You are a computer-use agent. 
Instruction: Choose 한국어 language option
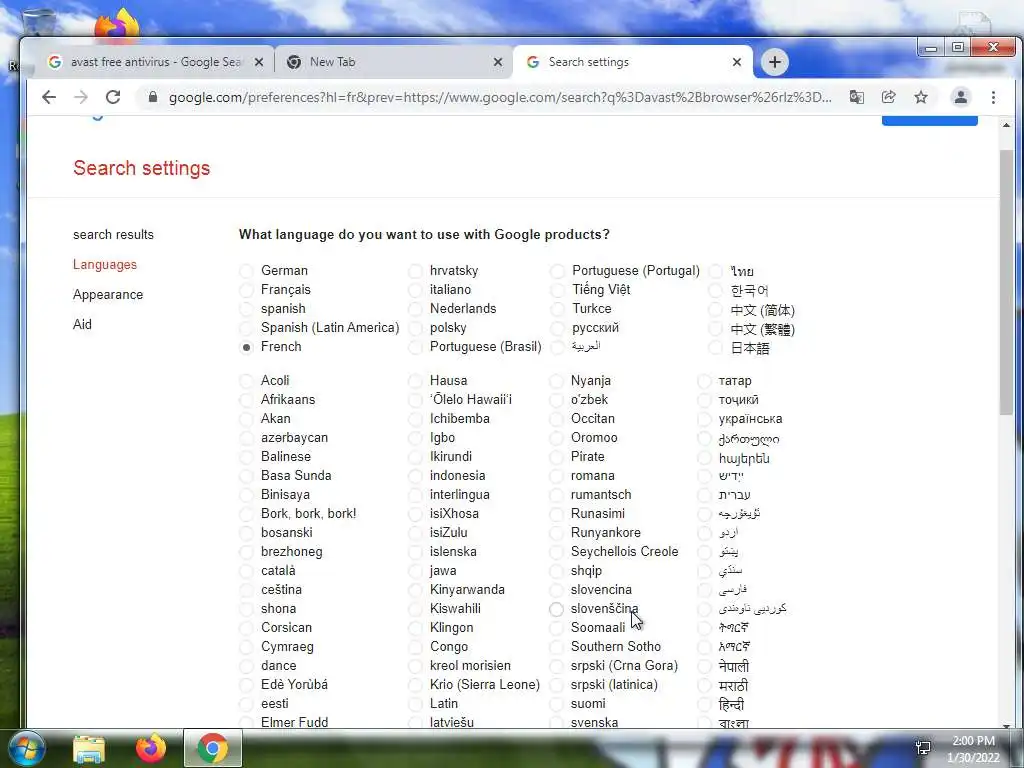tap(716, 291)
